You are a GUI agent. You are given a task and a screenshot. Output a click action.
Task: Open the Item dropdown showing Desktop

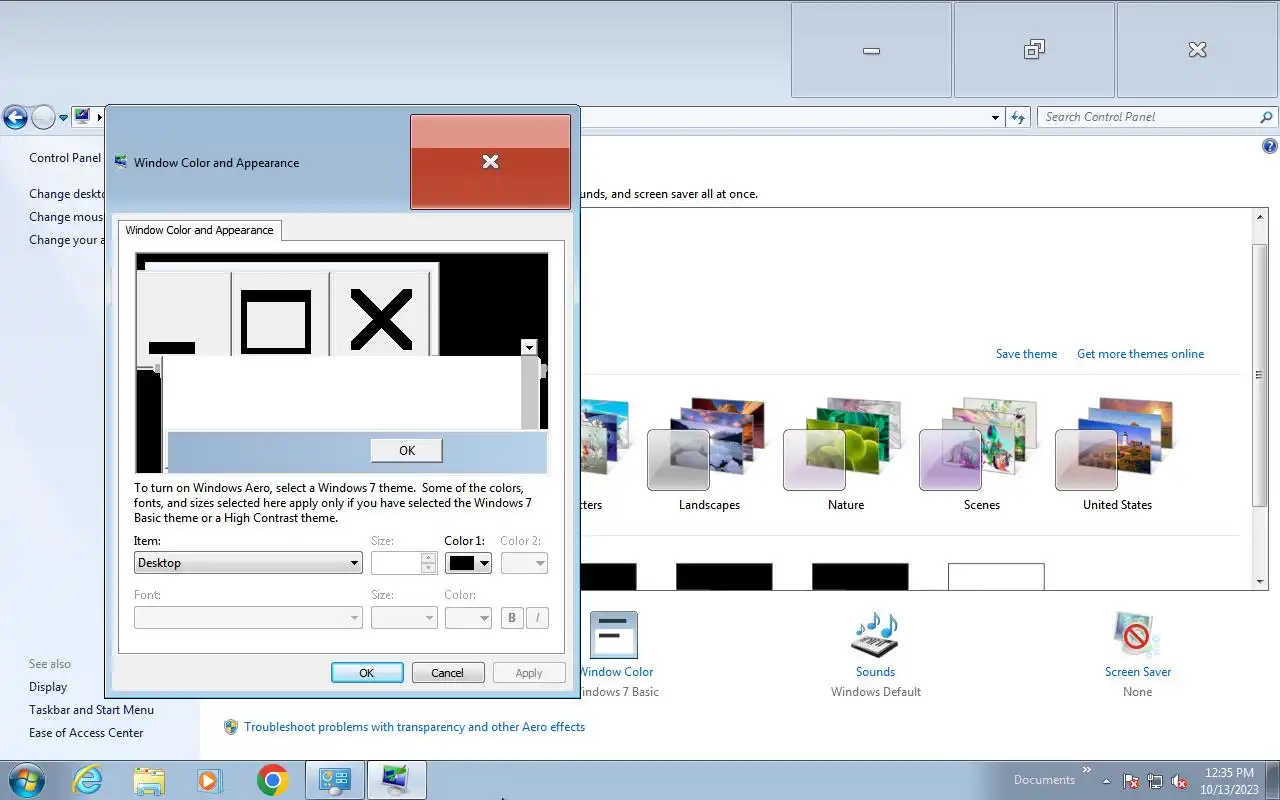(248, 563)
